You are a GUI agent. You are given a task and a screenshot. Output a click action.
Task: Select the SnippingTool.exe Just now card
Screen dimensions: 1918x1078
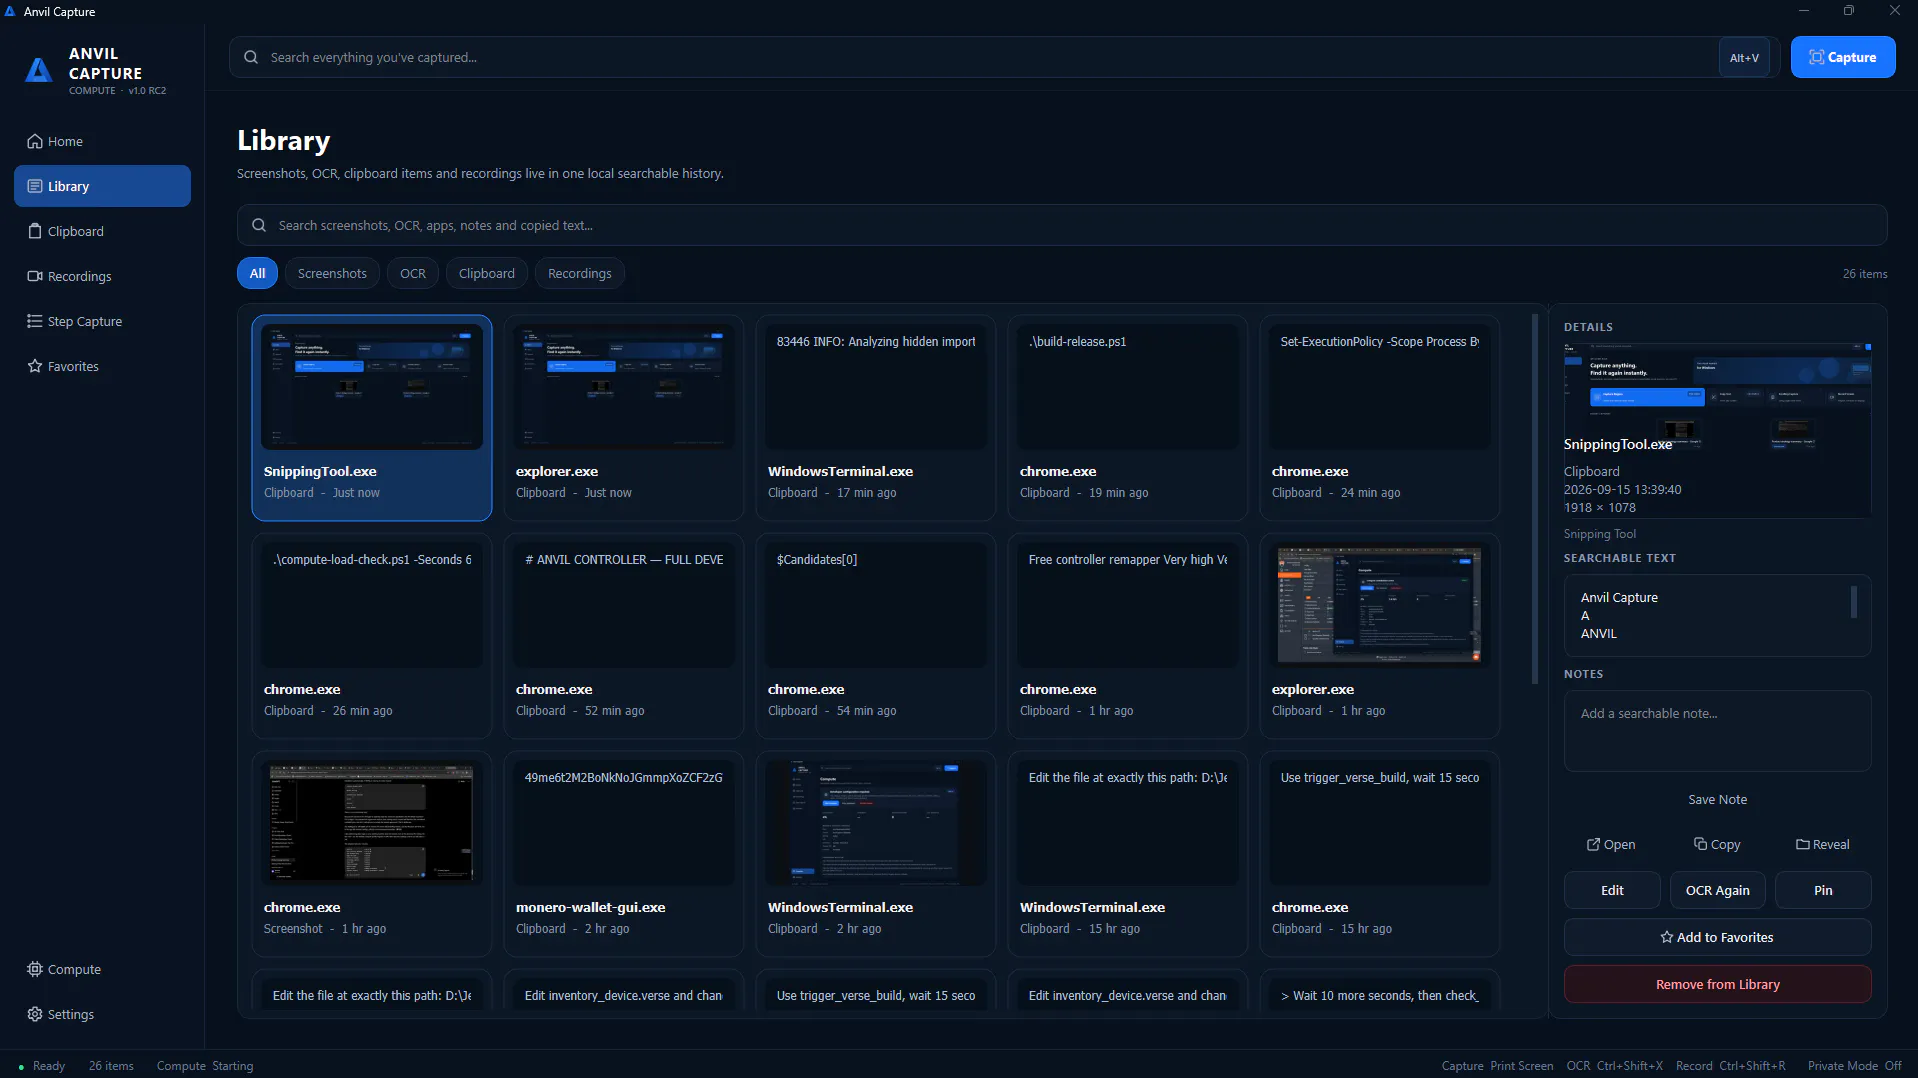pyautogui.click(x=372, y=418)
